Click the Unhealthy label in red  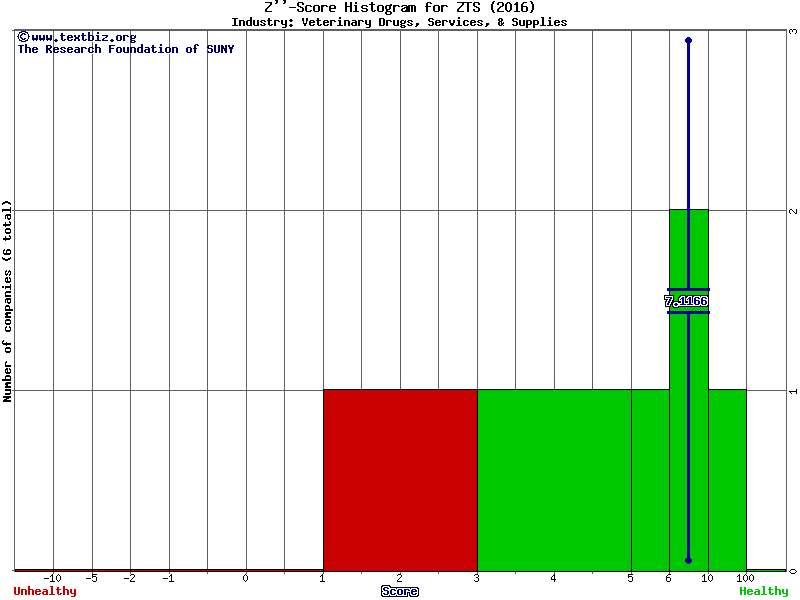pyautogui.click(x=45, y=591)
